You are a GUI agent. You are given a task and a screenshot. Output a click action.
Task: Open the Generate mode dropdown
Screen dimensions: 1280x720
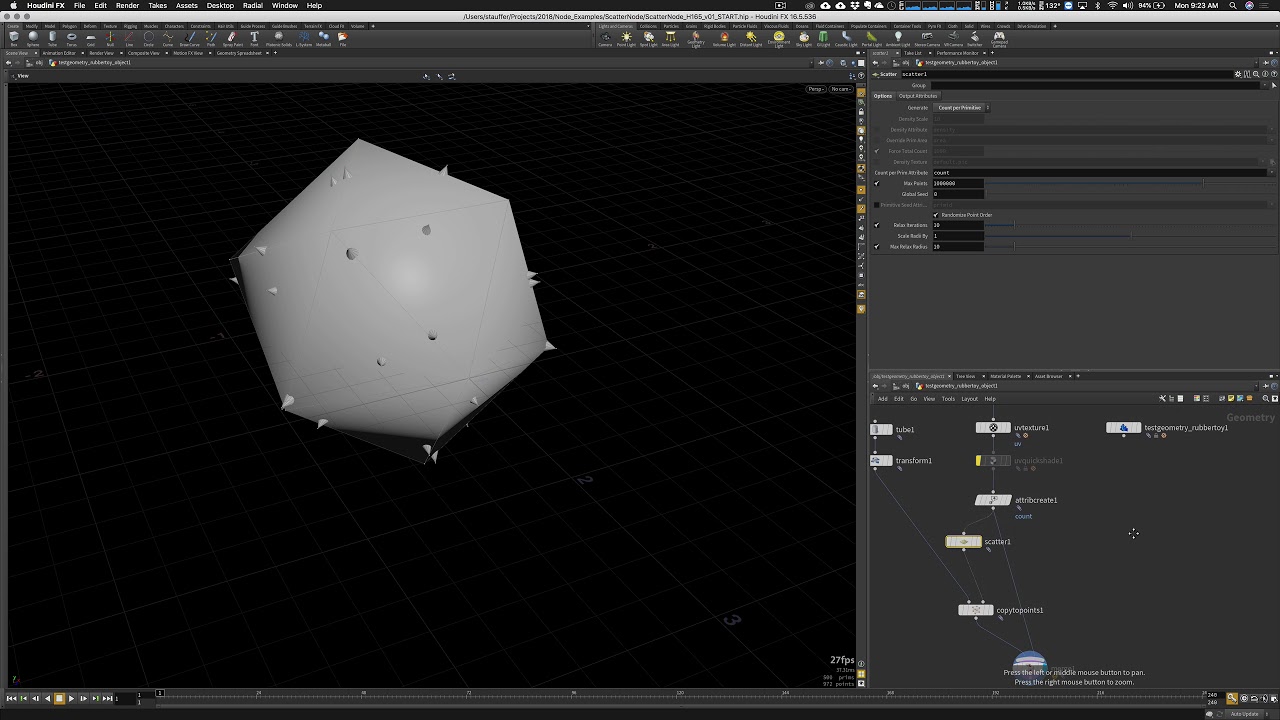coord(961,108)
